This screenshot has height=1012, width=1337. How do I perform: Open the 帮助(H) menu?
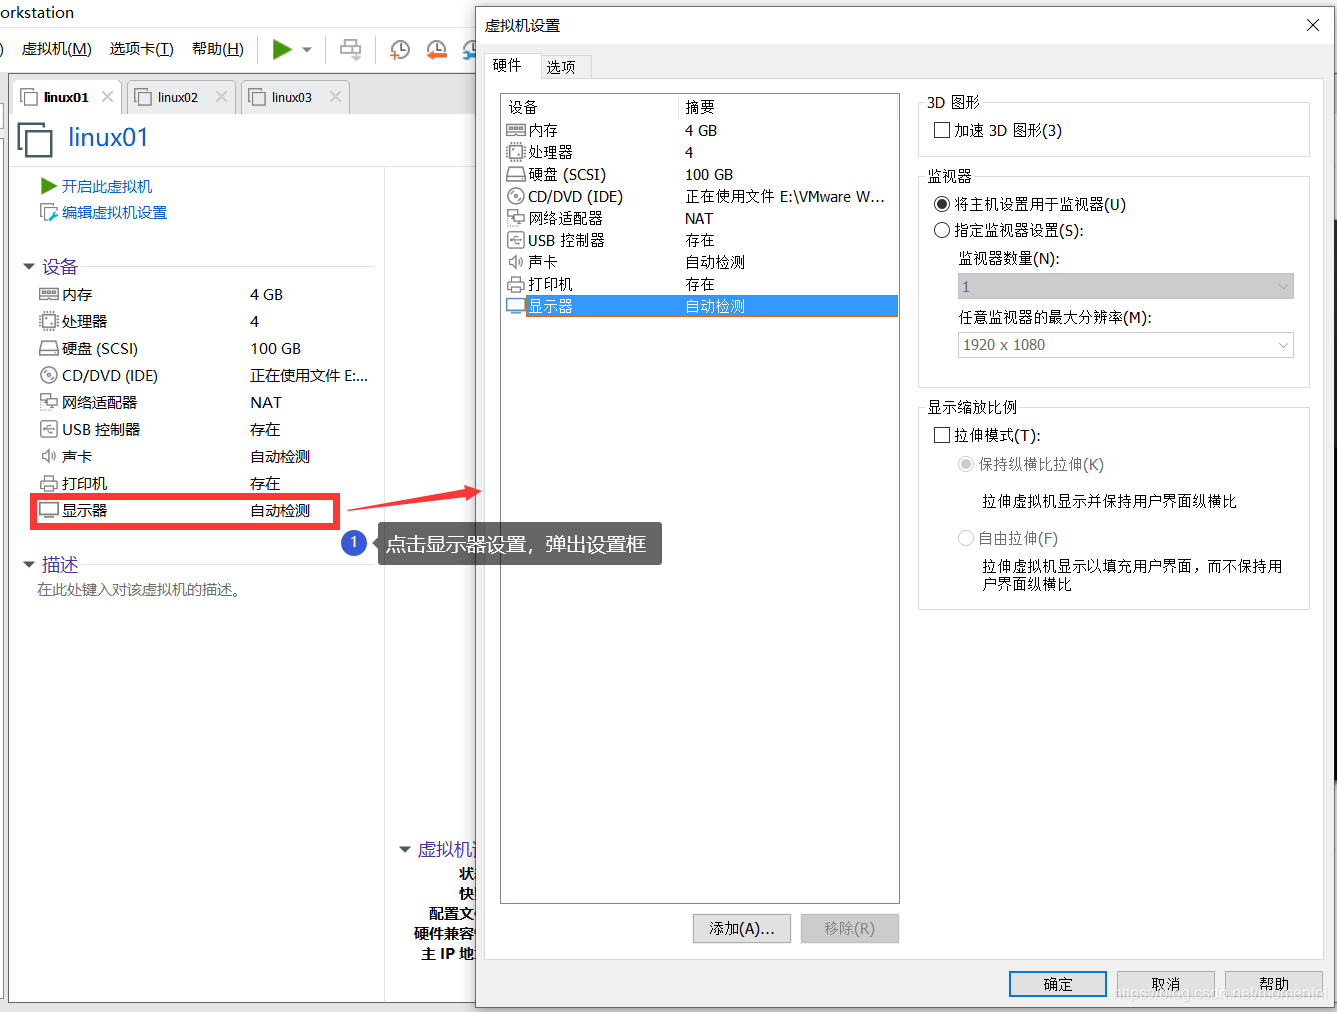point(217,49)
